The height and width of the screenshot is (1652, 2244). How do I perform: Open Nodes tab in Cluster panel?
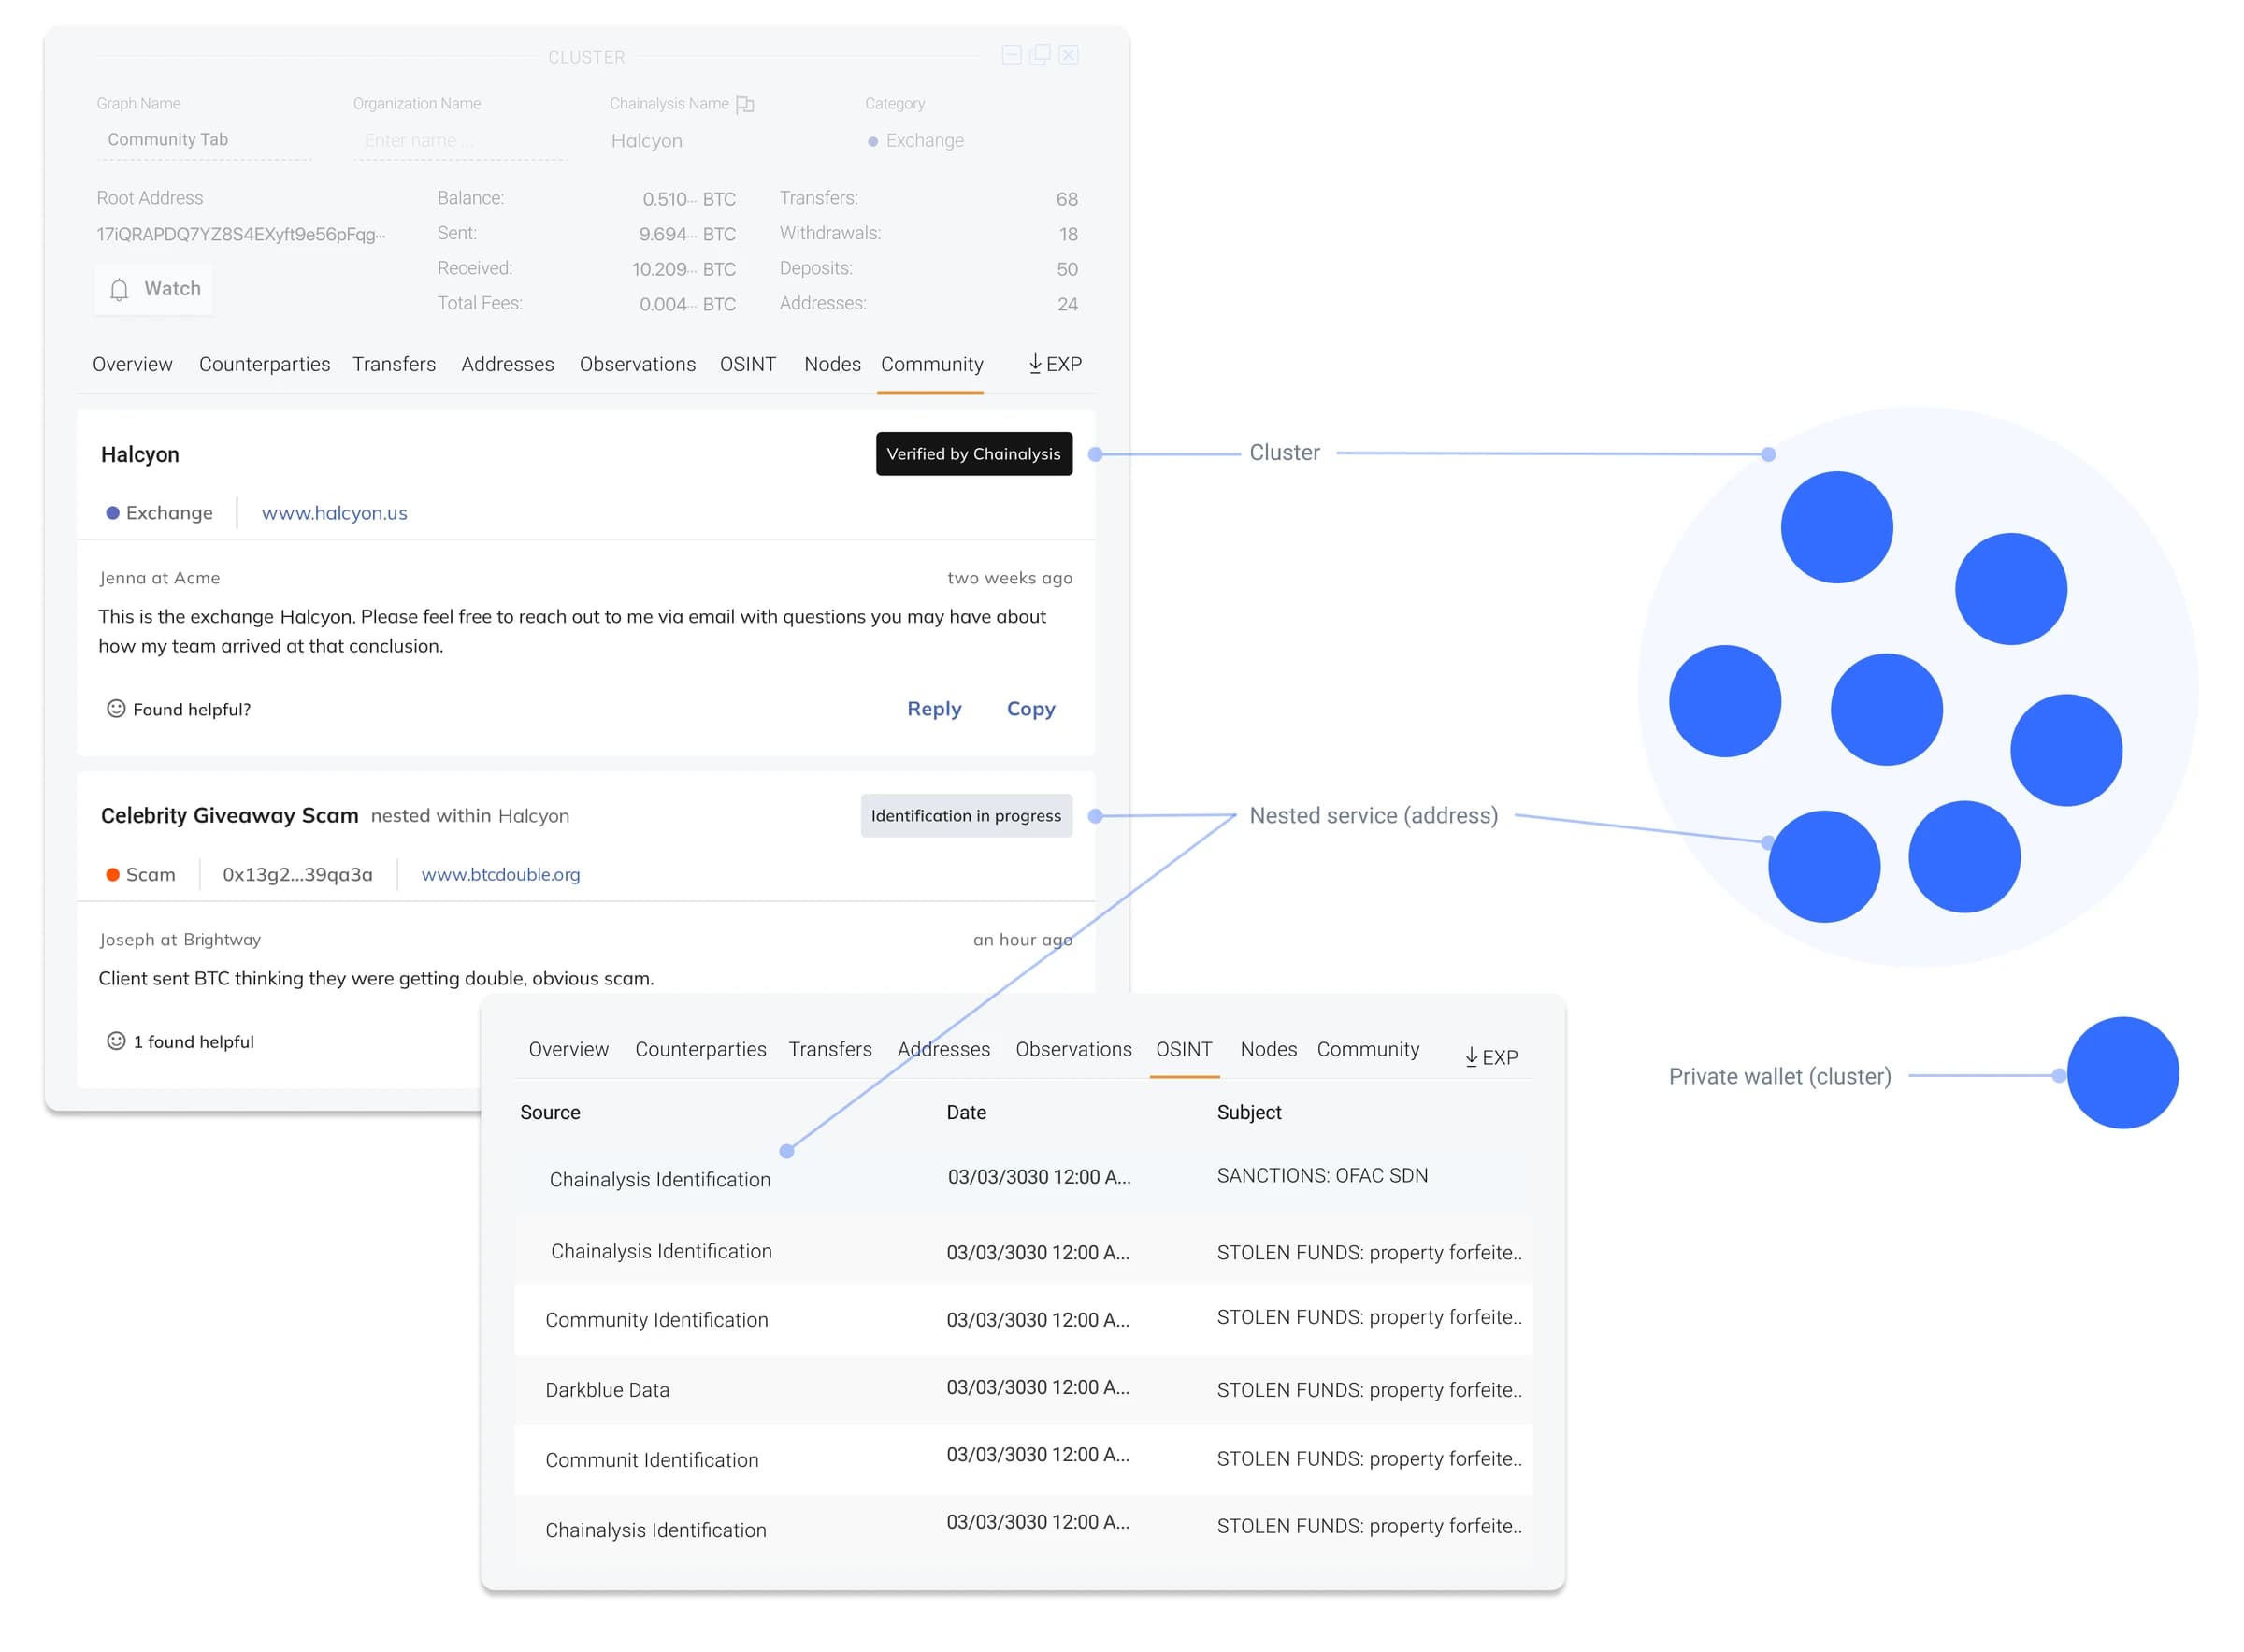[x=833, y=364]
